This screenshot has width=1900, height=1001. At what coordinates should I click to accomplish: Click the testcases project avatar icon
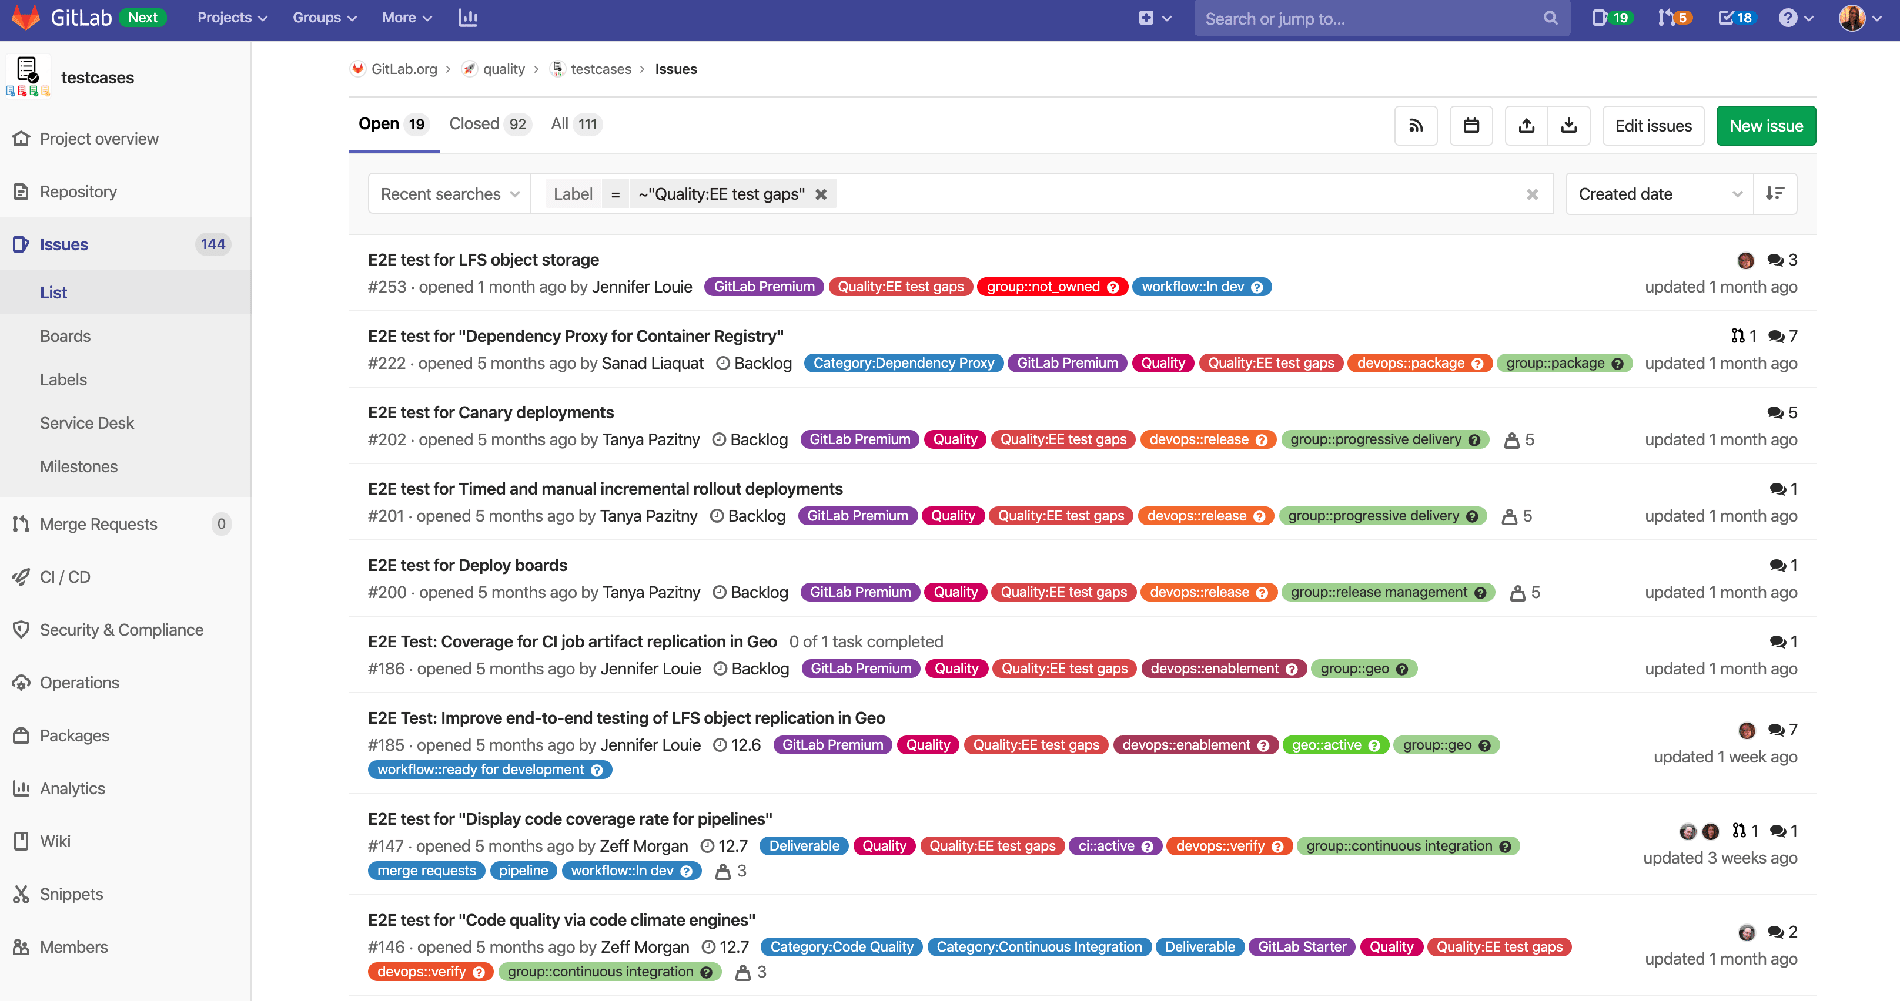click(28, 77)
